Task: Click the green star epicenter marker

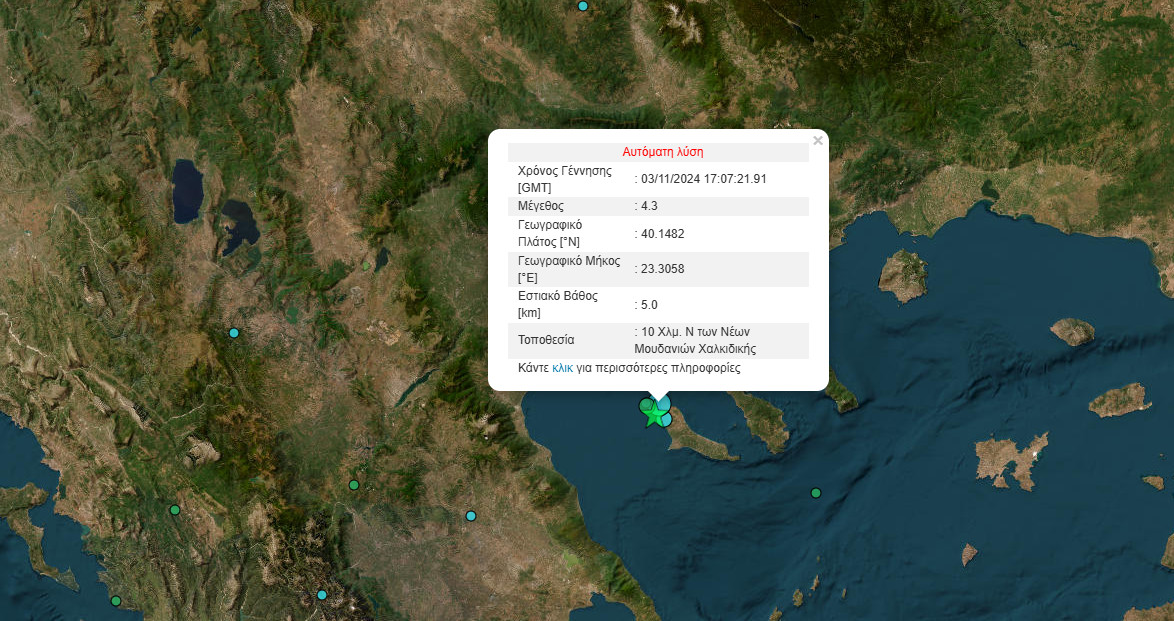Action: 655,414
